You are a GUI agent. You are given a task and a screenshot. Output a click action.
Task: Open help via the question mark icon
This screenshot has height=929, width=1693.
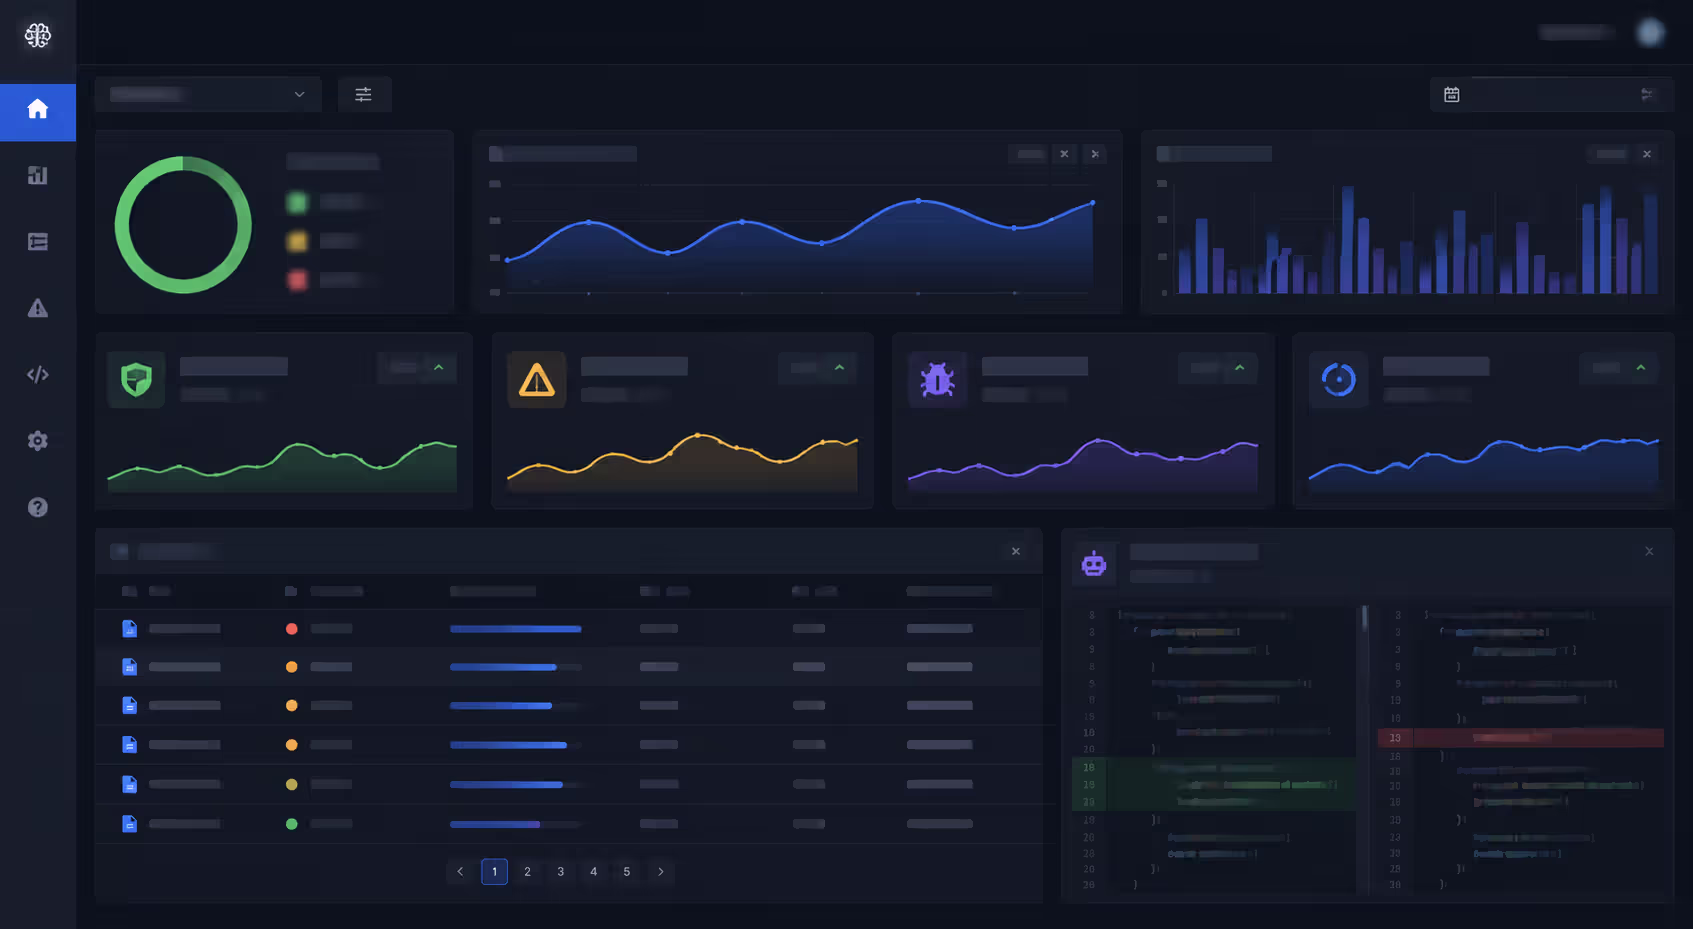(38, 507)
